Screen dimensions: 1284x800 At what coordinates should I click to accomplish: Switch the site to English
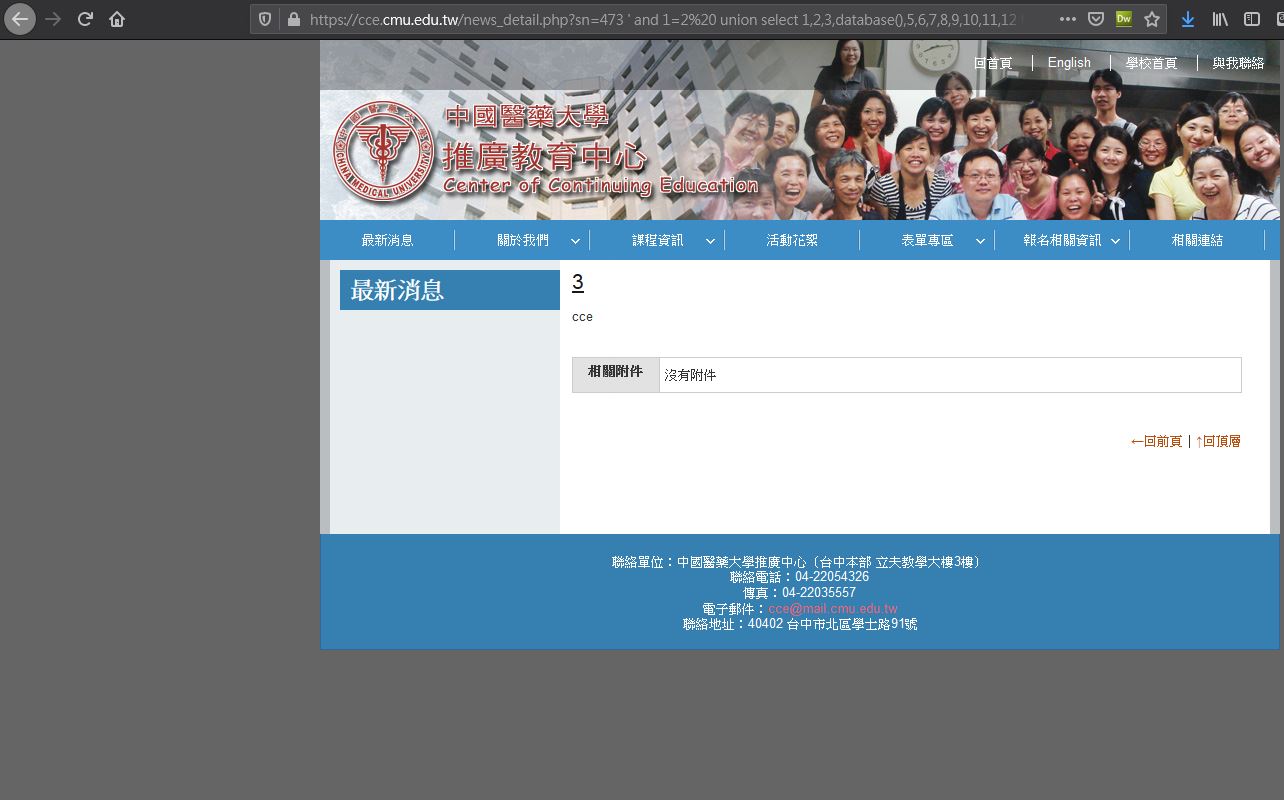pyautogui.click(x=1069, y=62)
